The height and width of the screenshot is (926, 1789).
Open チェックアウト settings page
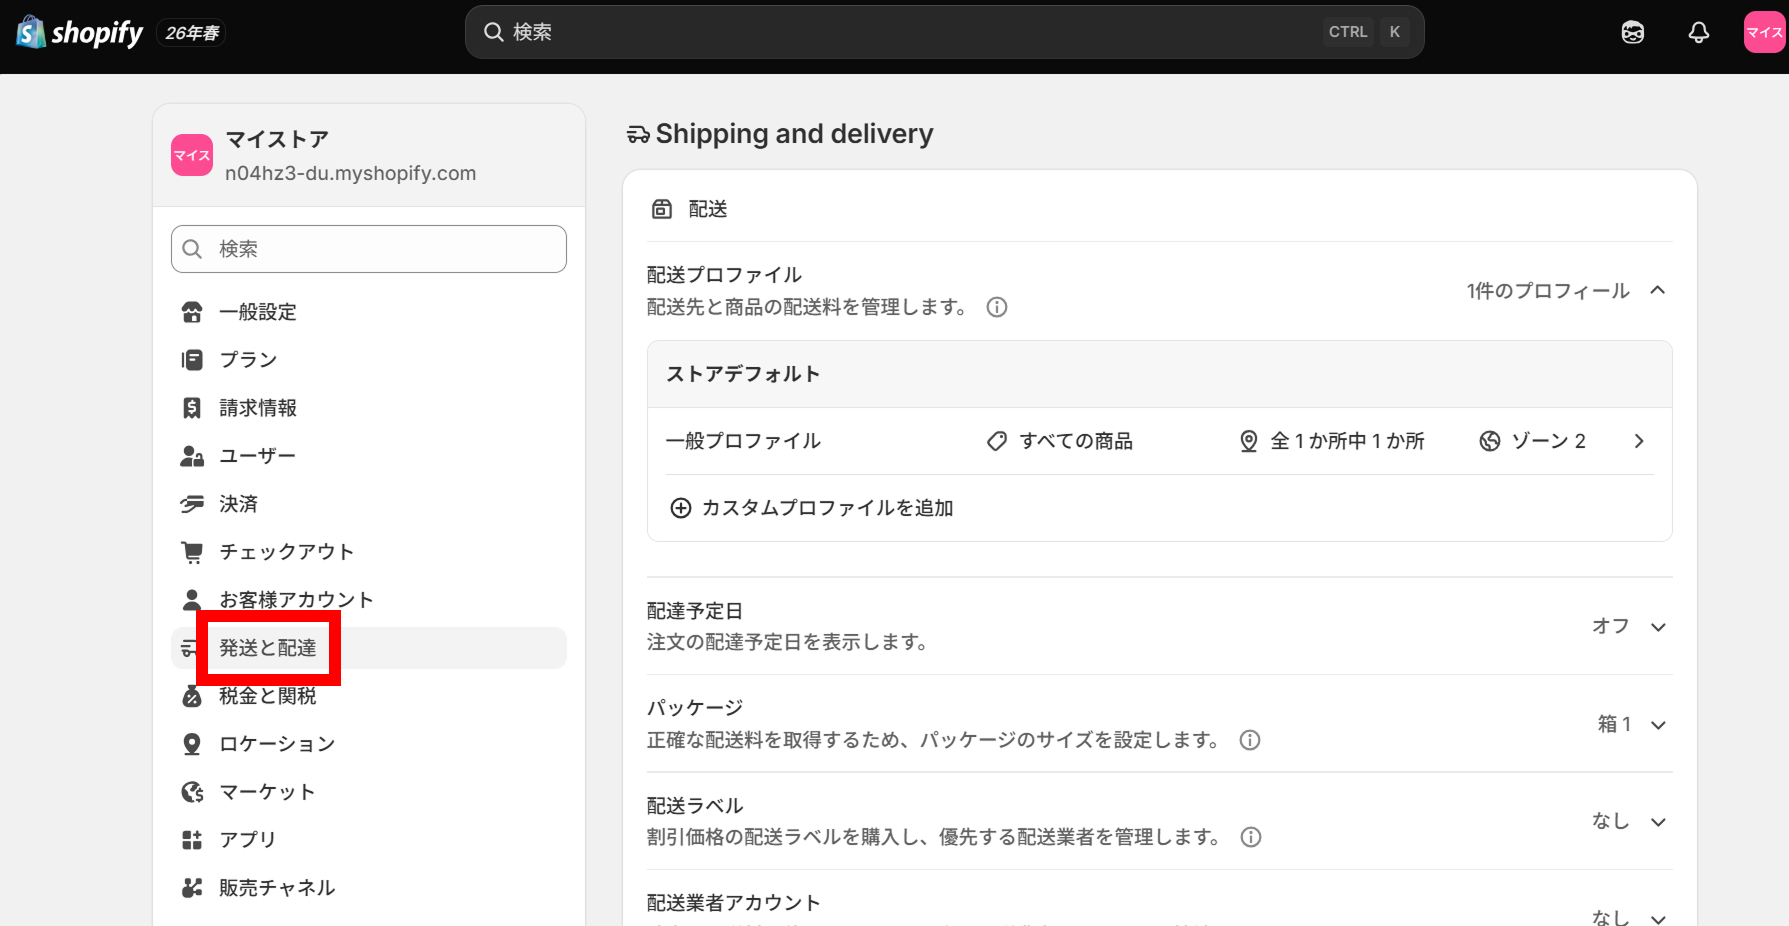(369, 552)
